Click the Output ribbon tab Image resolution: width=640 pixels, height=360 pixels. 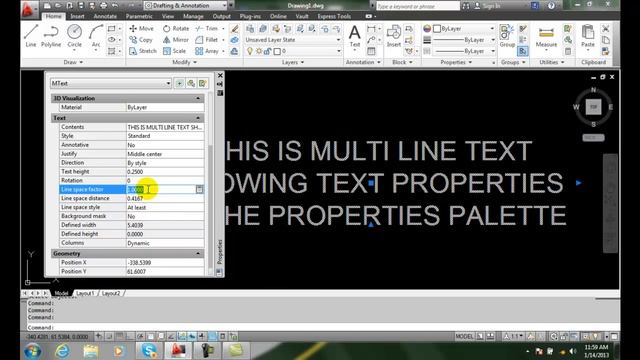pyautogui.click(x=222, y=16)
